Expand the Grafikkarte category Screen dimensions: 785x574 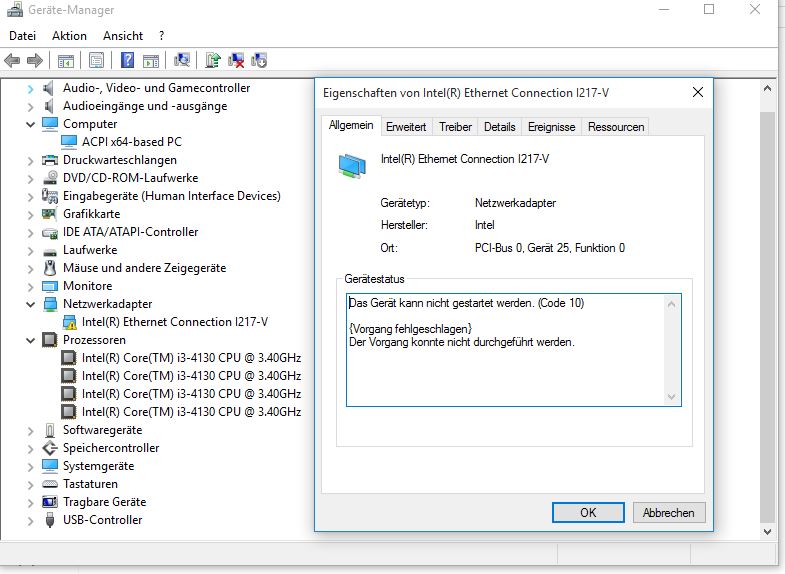coord(30,214)
